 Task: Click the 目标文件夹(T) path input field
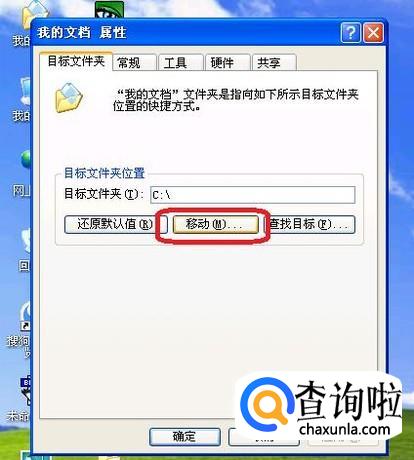pos(253,195)
